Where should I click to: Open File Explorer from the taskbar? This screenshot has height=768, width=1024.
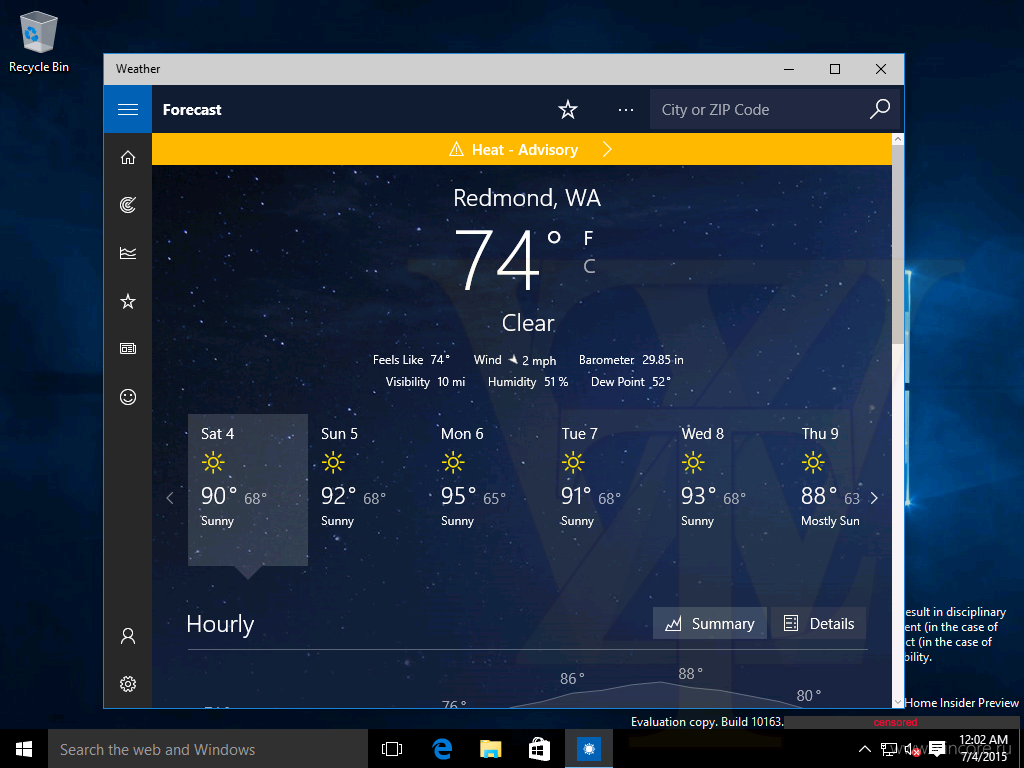[490, 749]
